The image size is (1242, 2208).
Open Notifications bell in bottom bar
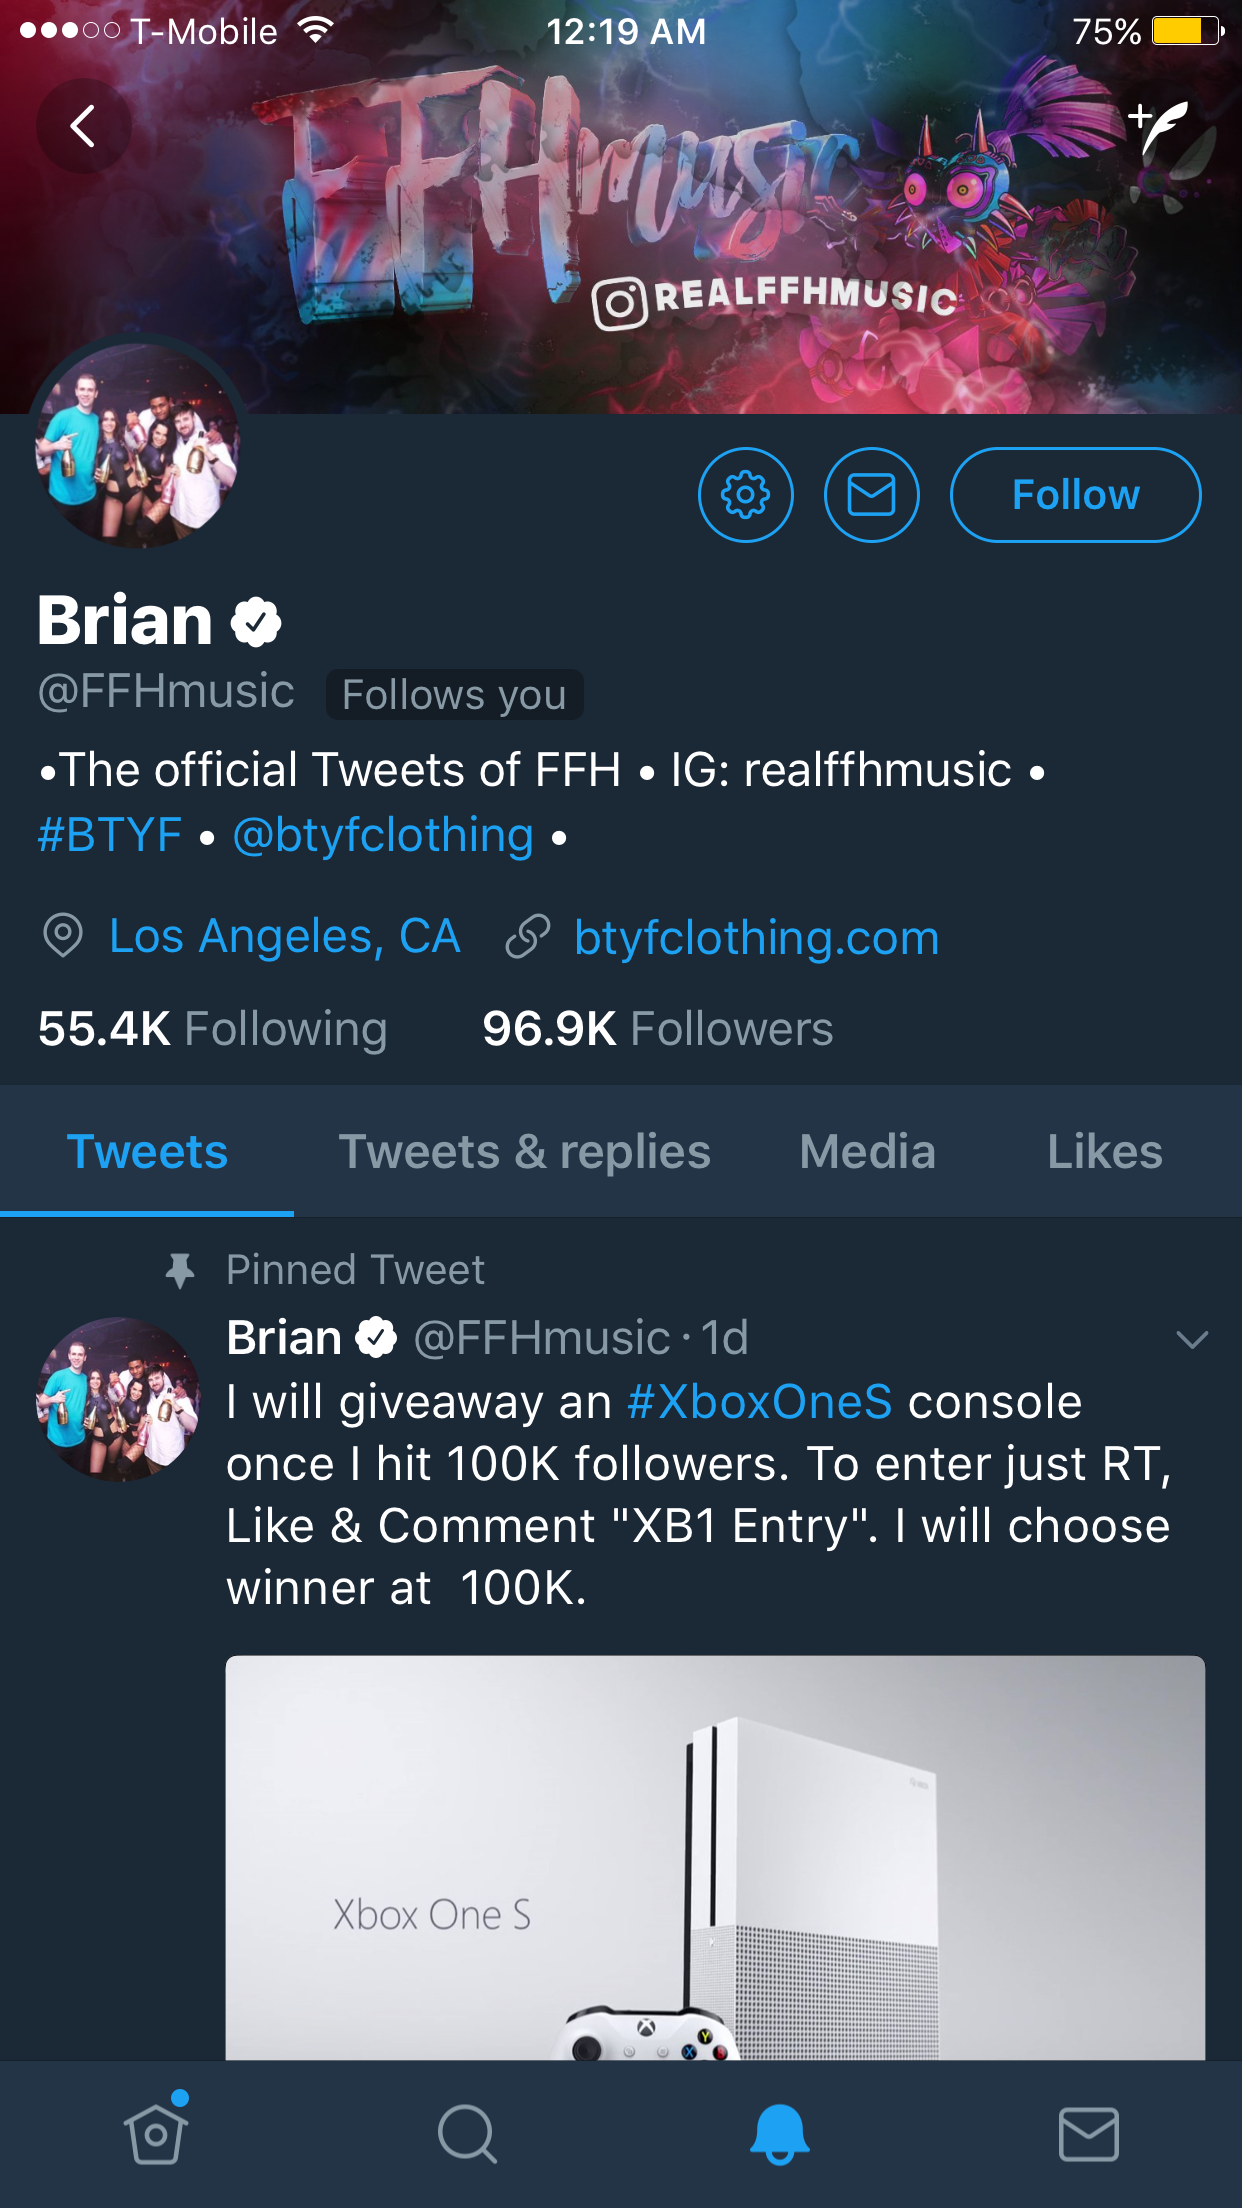click(779, 2134)
